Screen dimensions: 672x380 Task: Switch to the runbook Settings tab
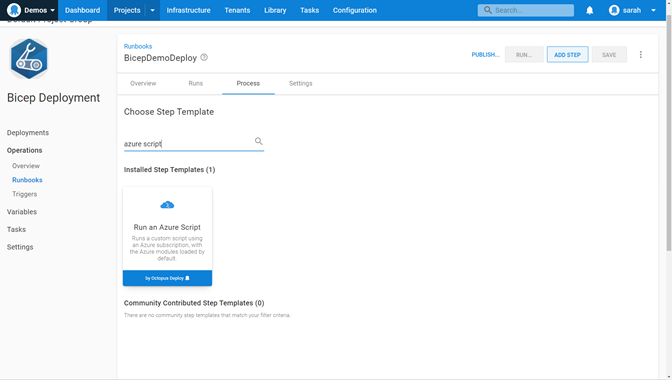pyautogui.click(x=300, y=84)
